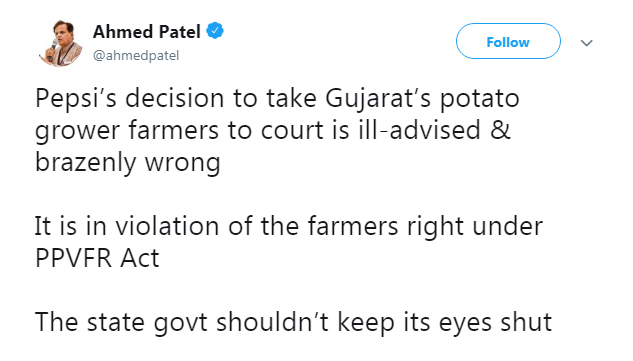This screenshot has height=361, width=633.
Task: Follow Ahmed Patel's account
Action: [508, 41]
